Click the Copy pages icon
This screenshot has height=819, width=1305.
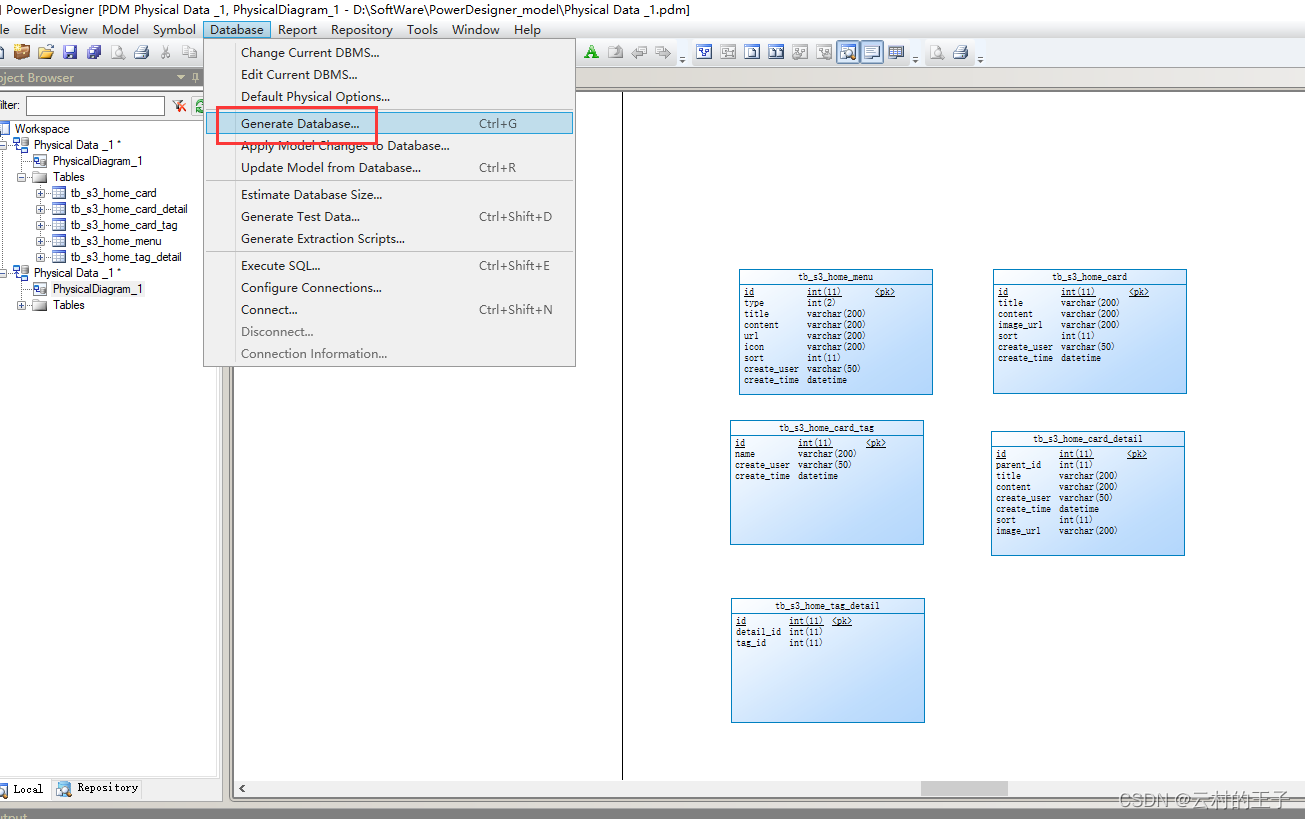pos(189,52)
